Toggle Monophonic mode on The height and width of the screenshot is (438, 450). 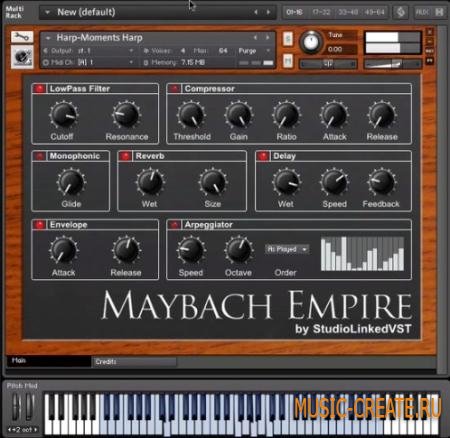click(x=40, y=156)
